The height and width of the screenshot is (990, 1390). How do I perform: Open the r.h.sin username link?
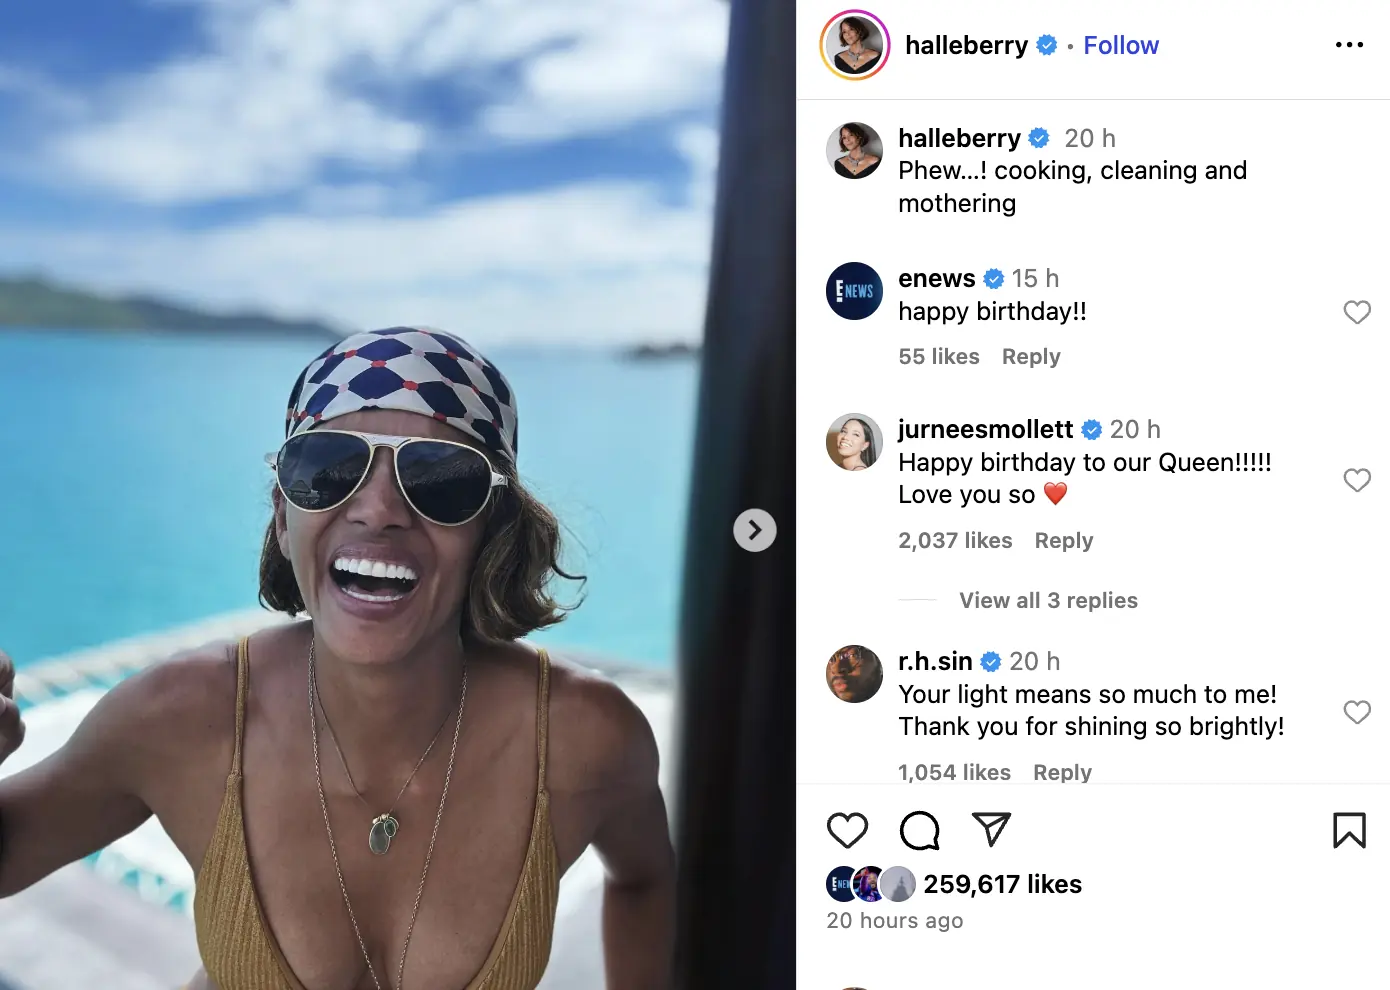935,661
